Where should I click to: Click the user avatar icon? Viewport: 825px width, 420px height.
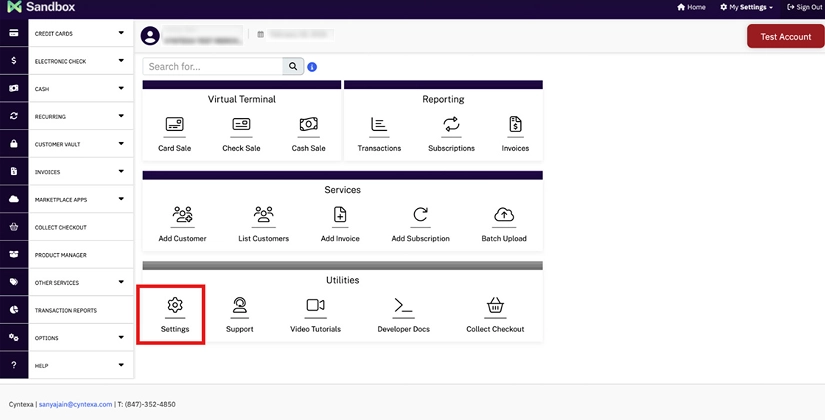pos(150,36)
